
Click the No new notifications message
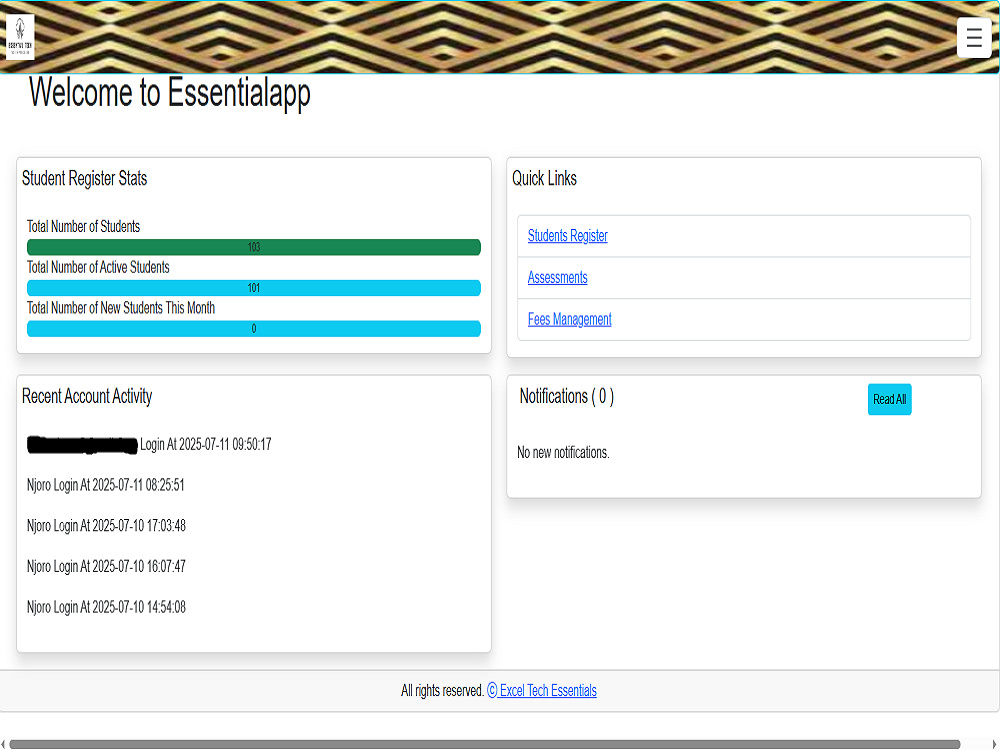click(563, 453)
